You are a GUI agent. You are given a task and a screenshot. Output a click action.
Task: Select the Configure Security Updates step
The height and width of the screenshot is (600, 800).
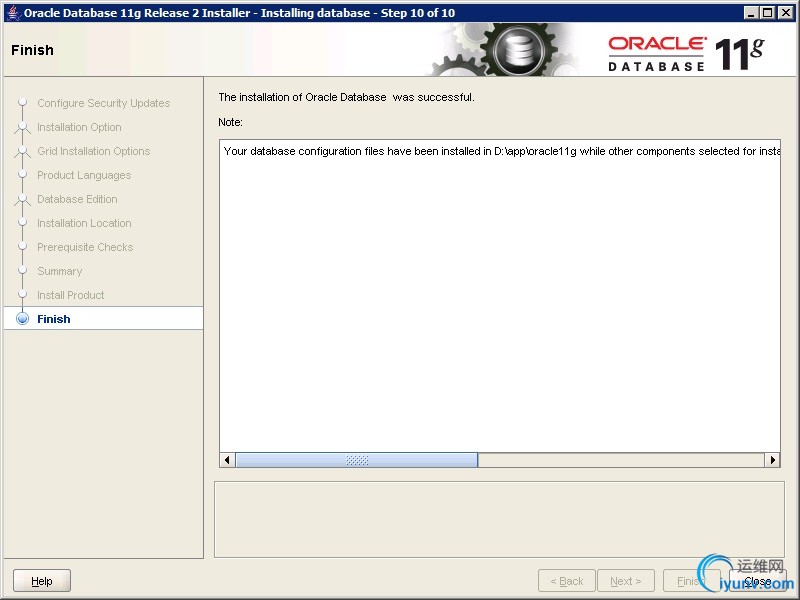click(x=104, y=103)
